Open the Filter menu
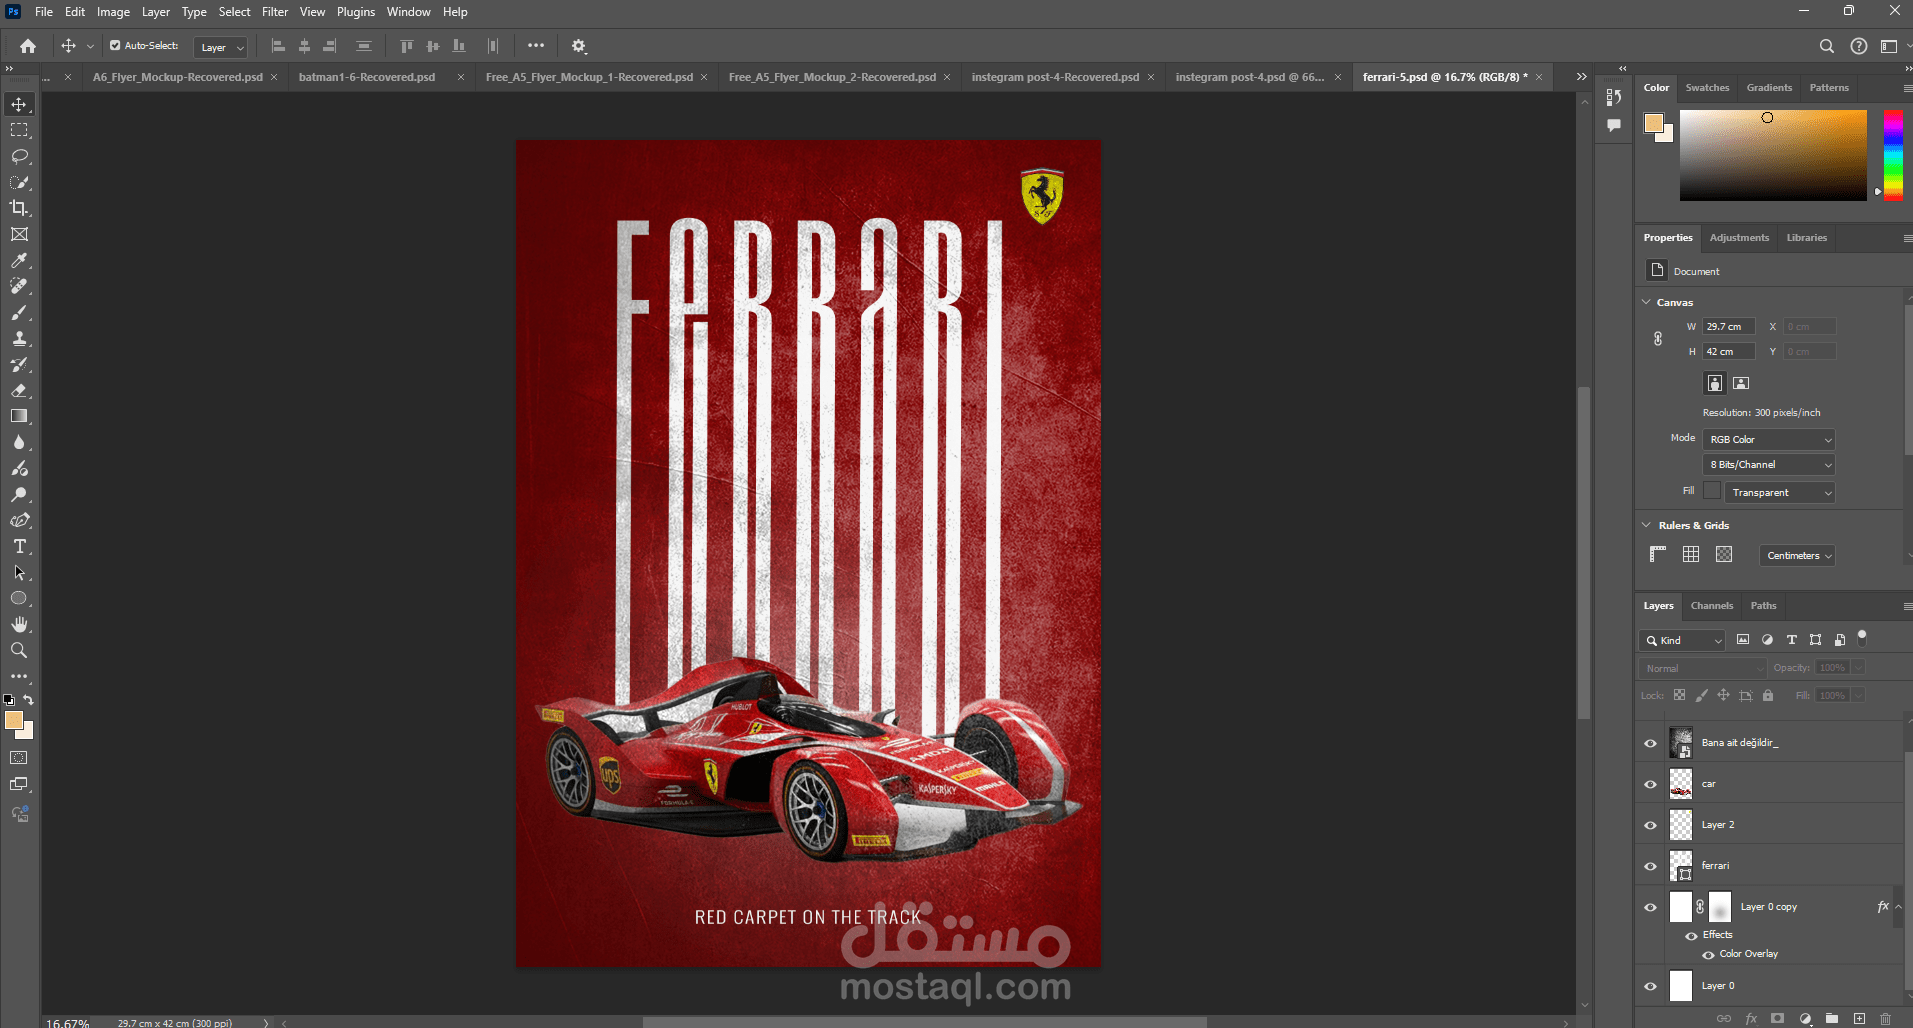This screenshot has width=1913, height=1028. point(275,12)
